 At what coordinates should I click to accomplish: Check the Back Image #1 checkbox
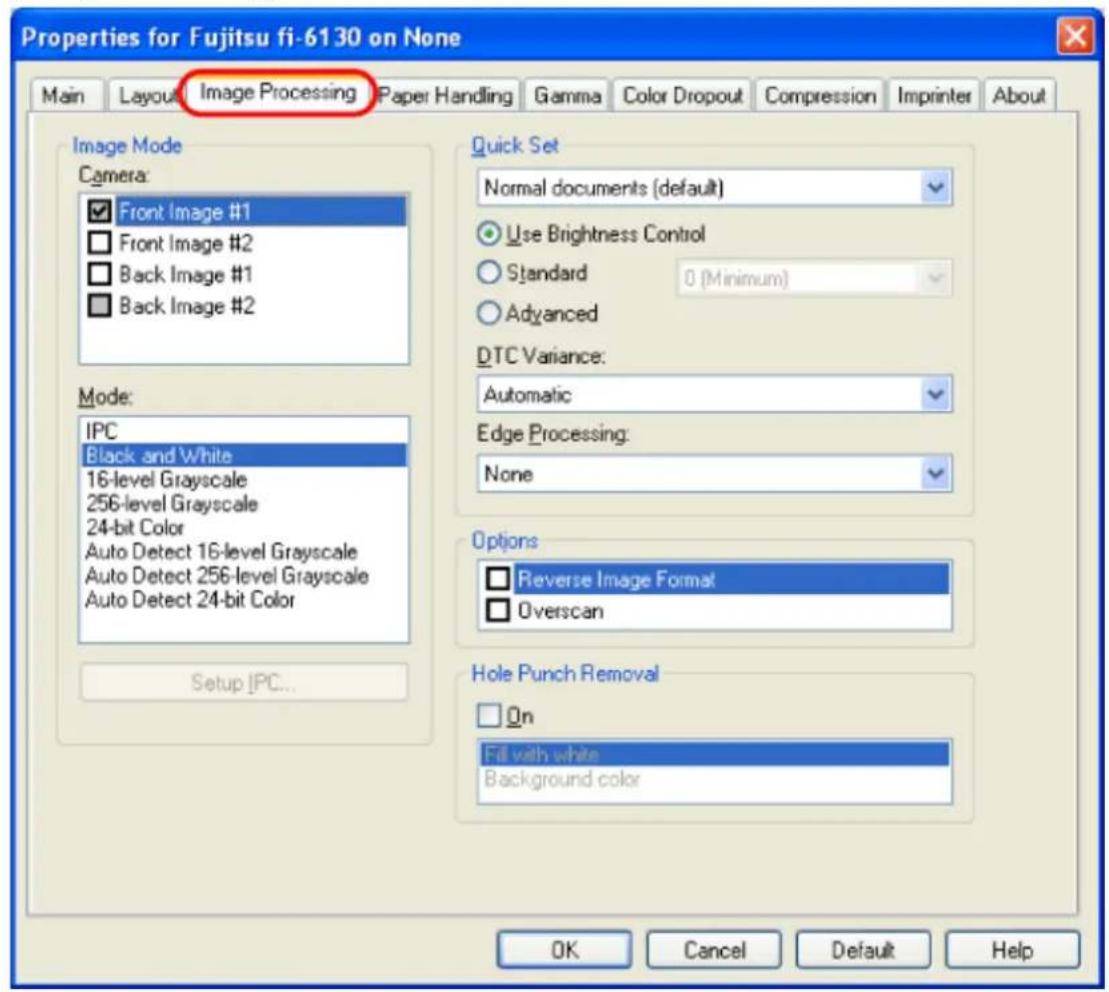(99, 274)
